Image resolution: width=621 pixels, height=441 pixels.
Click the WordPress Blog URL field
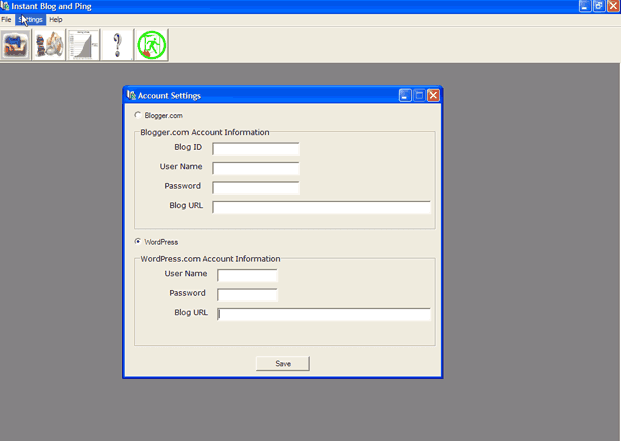point(324,315)
